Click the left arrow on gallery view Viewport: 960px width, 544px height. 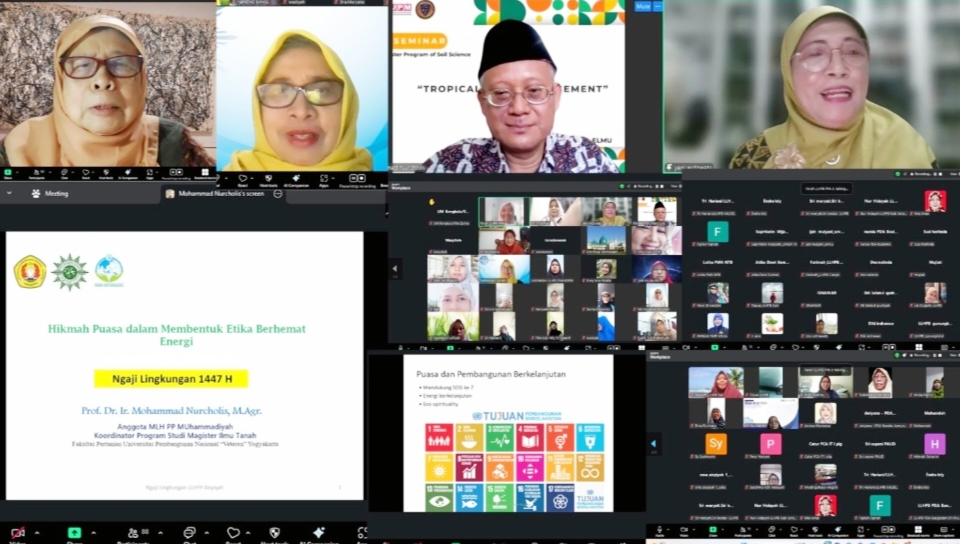coord(395,269)
